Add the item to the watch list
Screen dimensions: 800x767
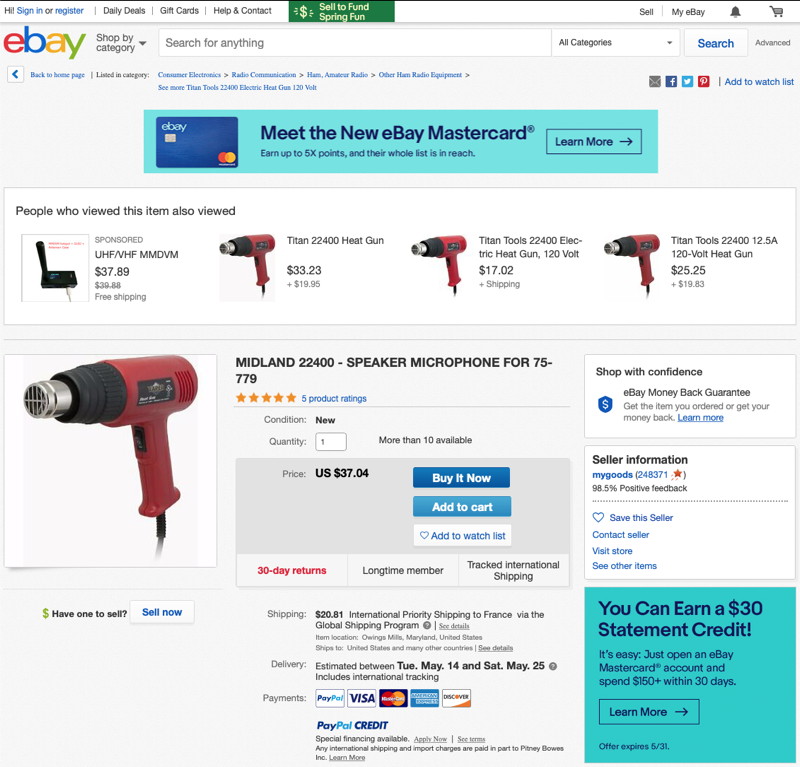pos(462,536)
